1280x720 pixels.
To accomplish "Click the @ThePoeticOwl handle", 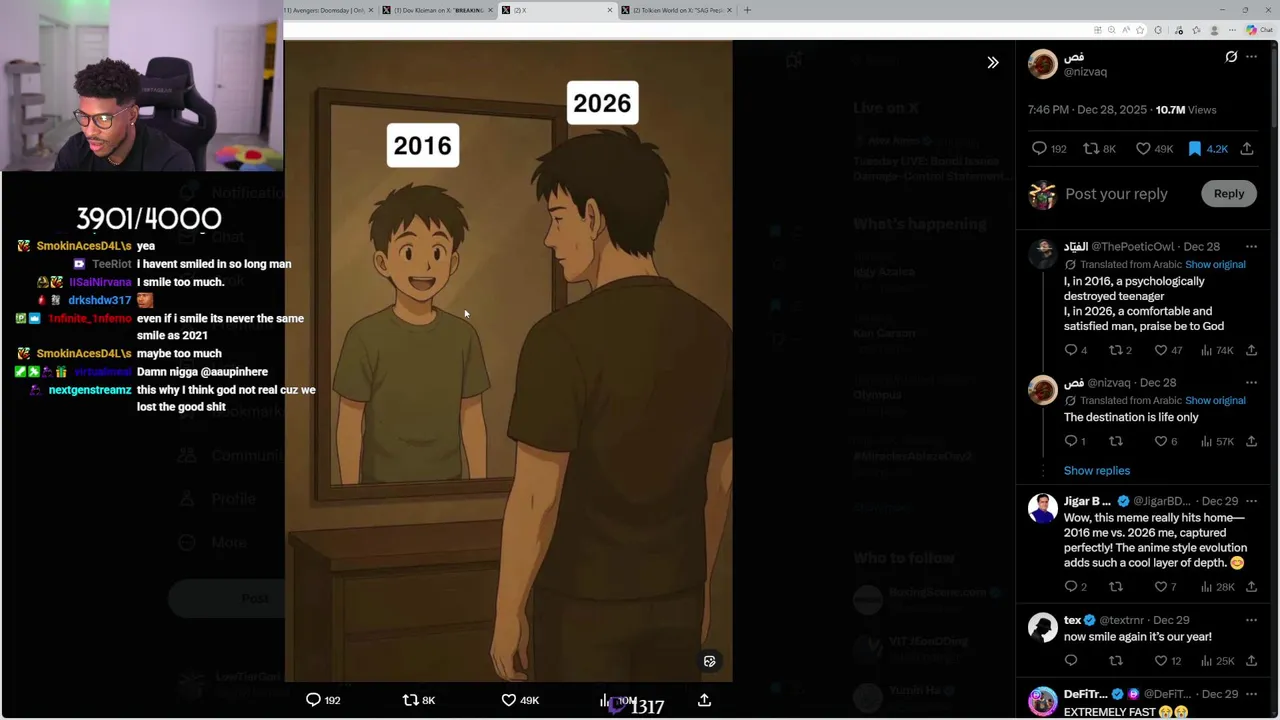I will point(1132,247).
